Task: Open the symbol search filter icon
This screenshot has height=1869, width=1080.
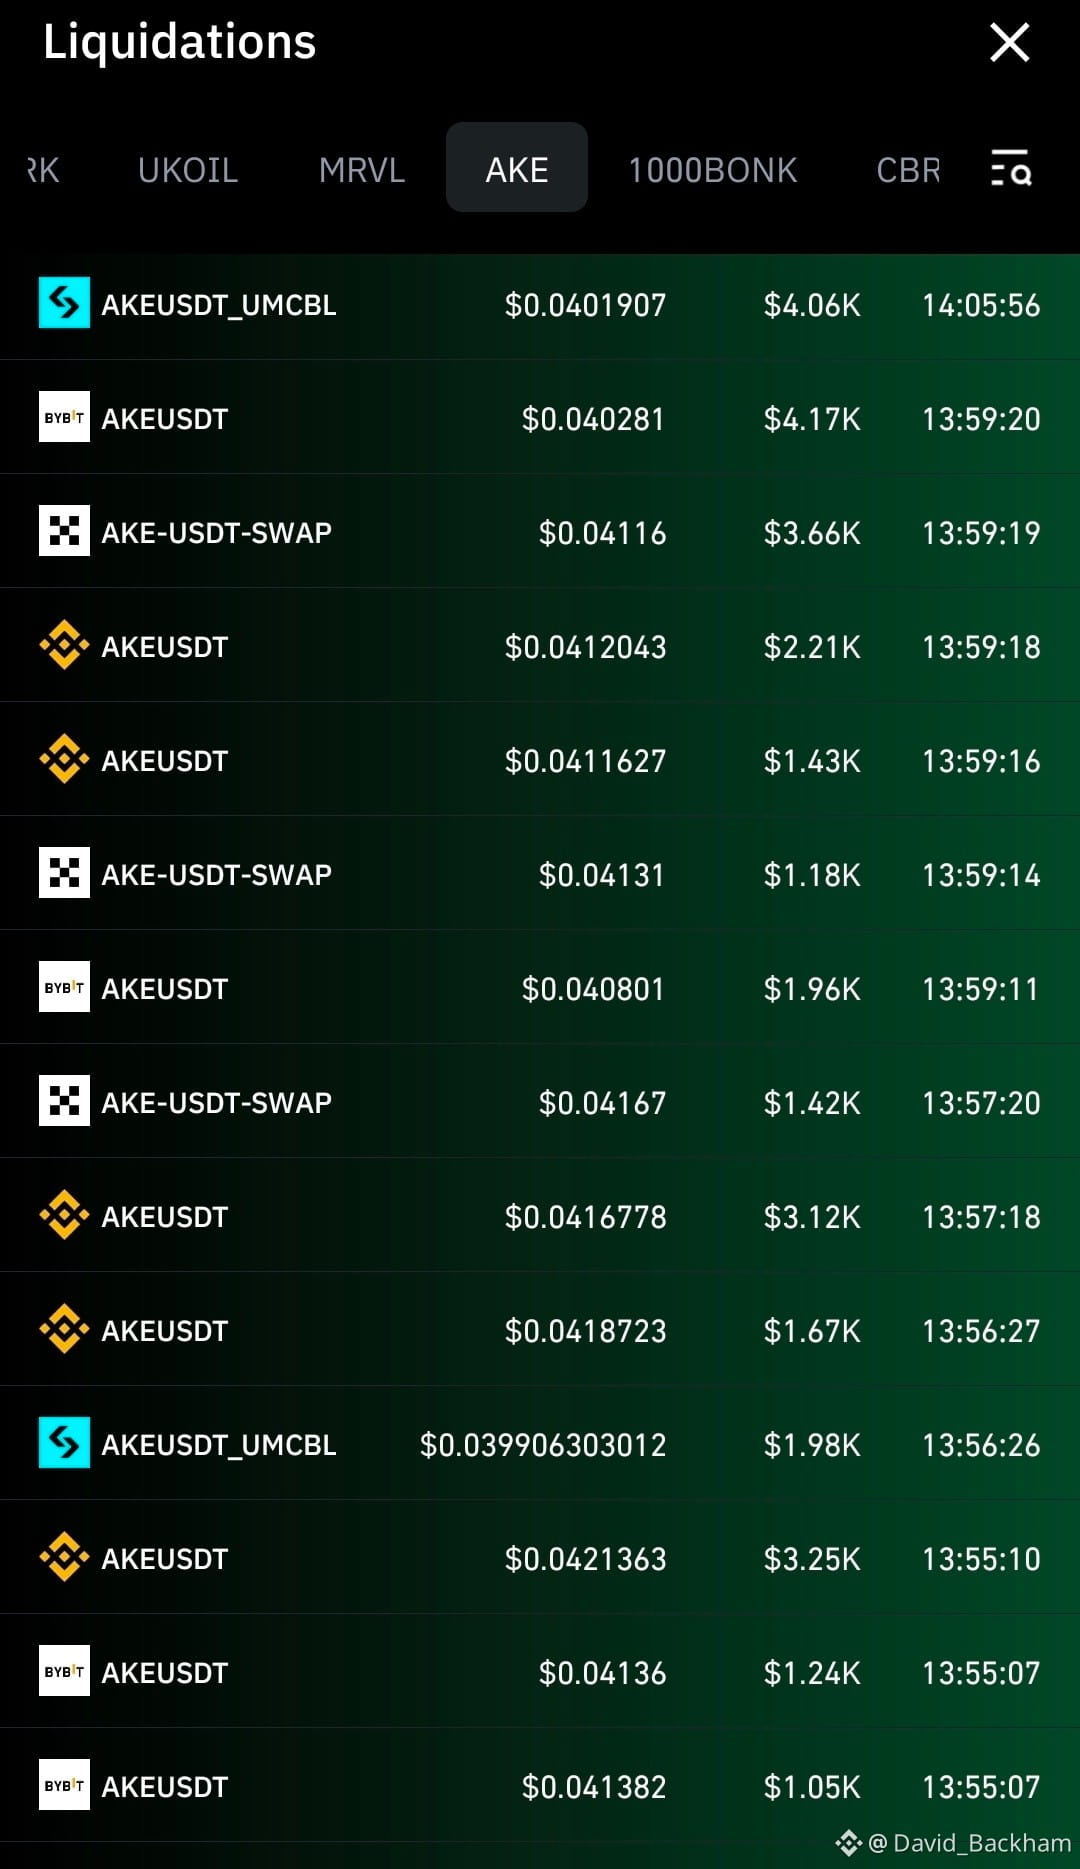Action: (x=1010, y=168)
